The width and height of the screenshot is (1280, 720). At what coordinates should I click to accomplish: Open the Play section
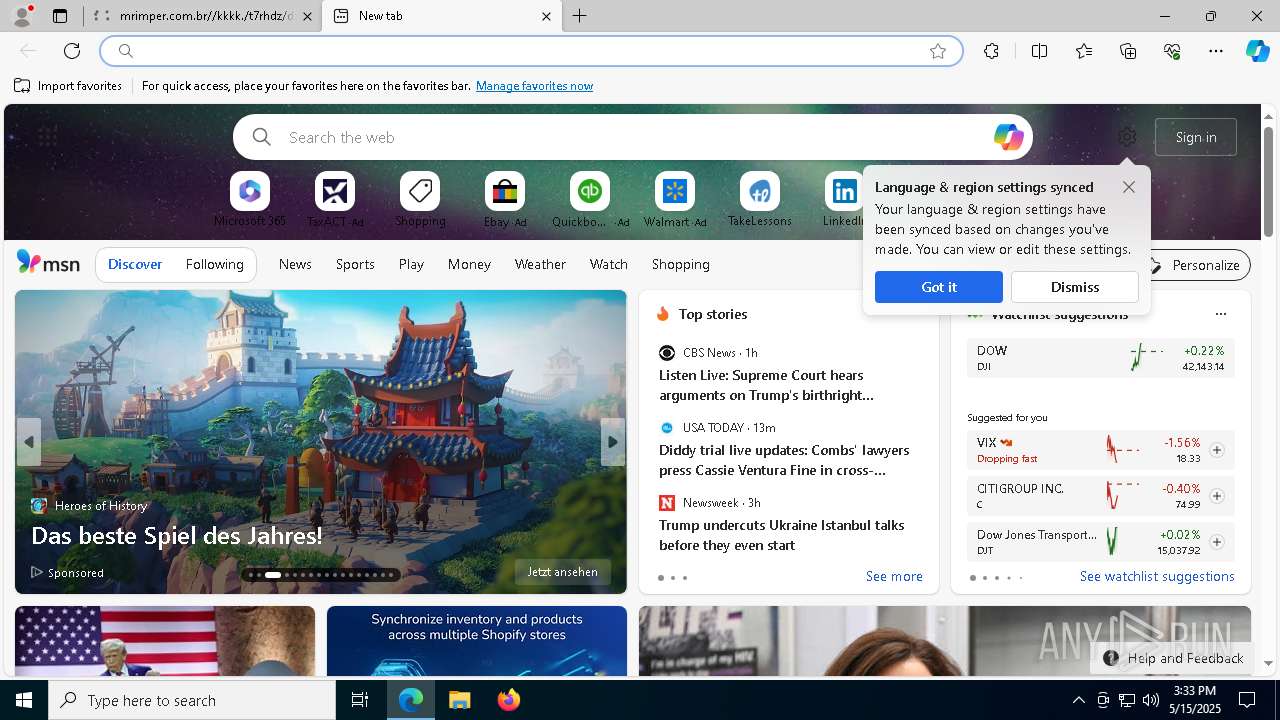click(411, 264)
